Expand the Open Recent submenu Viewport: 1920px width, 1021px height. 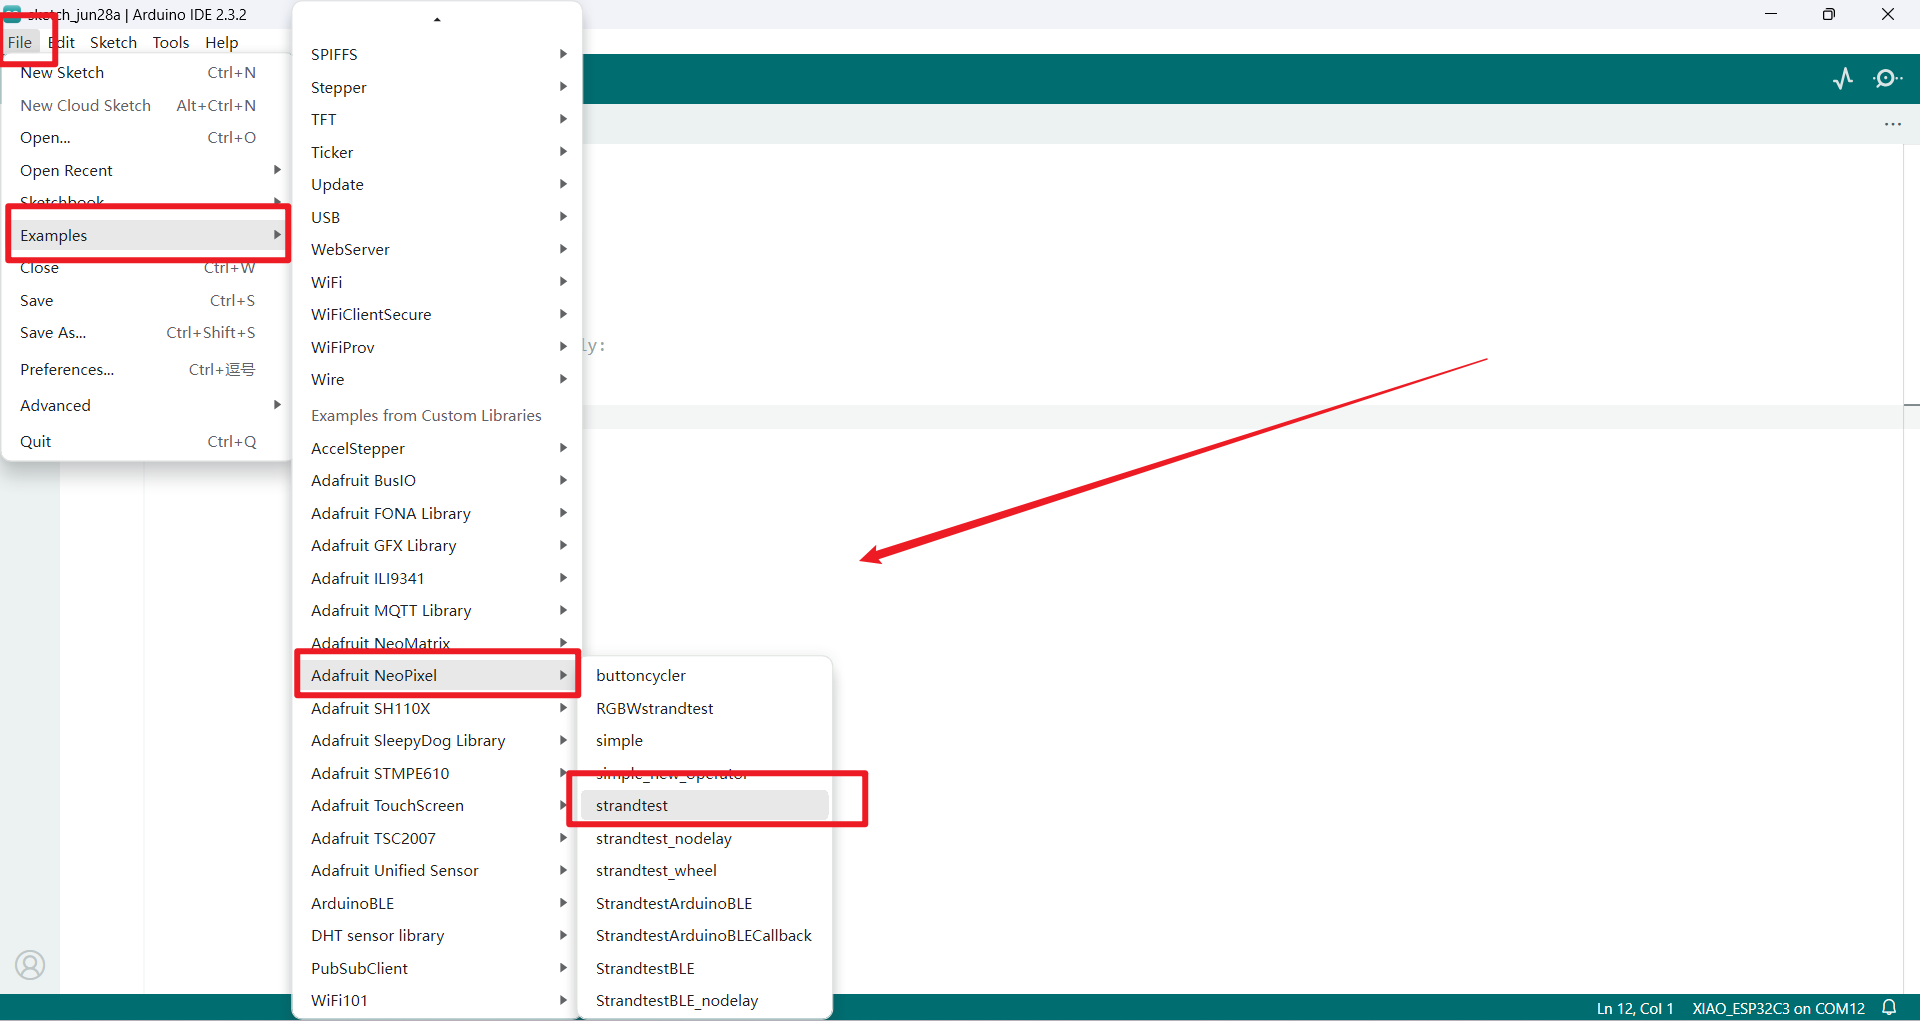[x=146, y=170]
